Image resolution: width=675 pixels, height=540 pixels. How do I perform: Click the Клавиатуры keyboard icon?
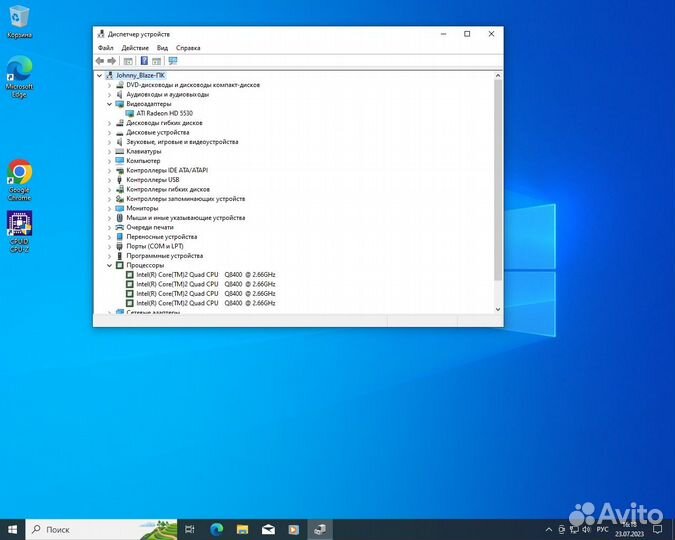(120, 152)
